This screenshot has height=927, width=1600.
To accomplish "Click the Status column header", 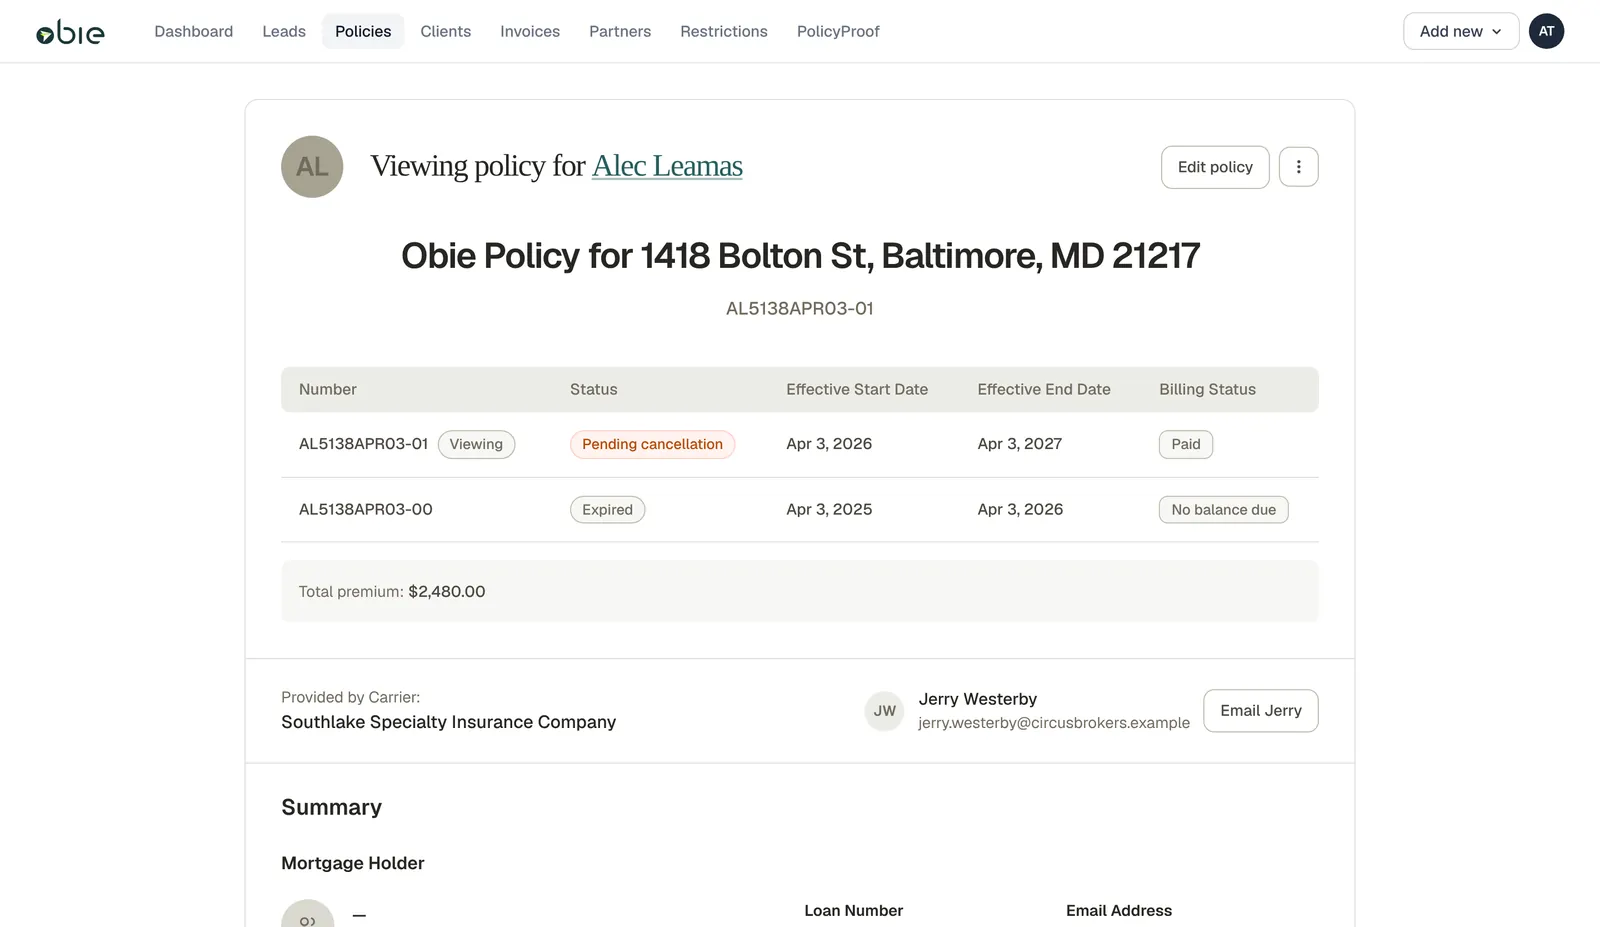I will pyautogui.click(x=594, y=389).
